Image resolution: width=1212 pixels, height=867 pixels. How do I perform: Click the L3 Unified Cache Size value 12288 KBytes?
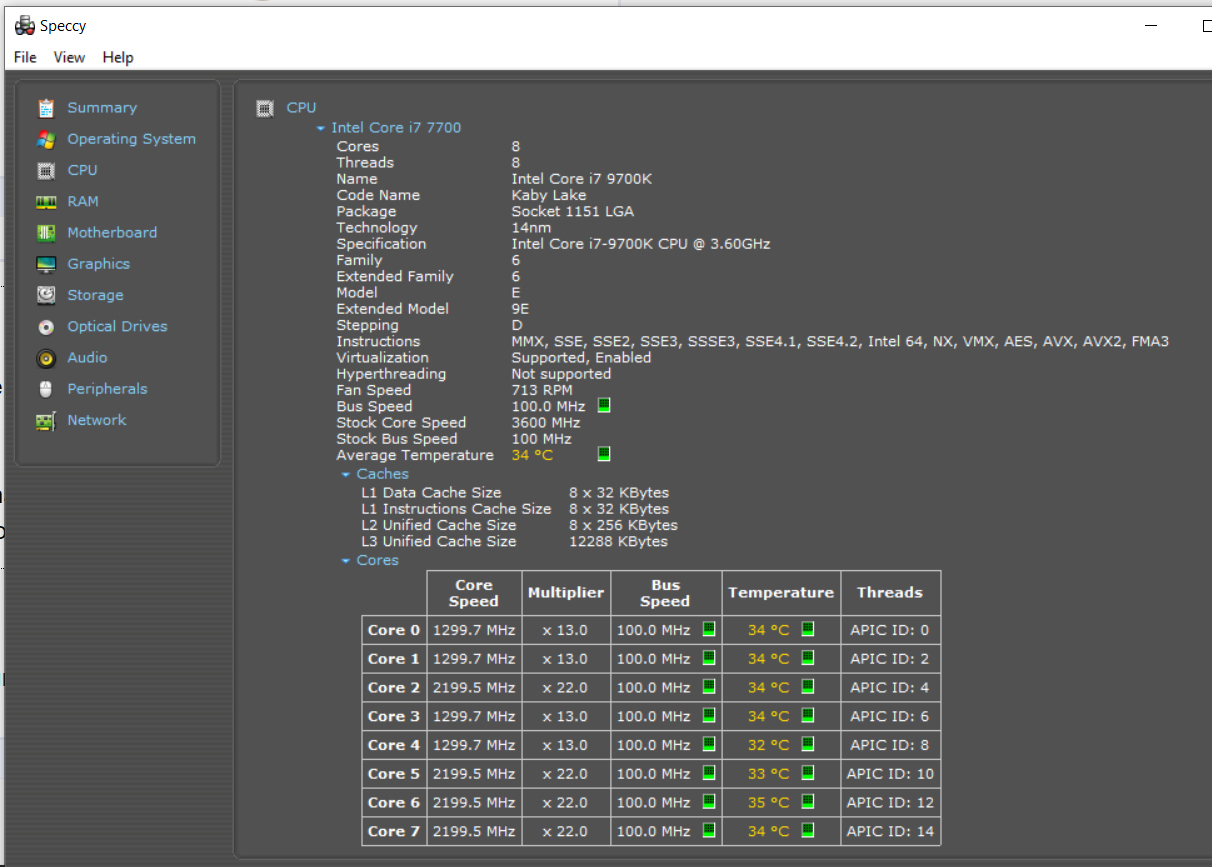pos(618,541)
